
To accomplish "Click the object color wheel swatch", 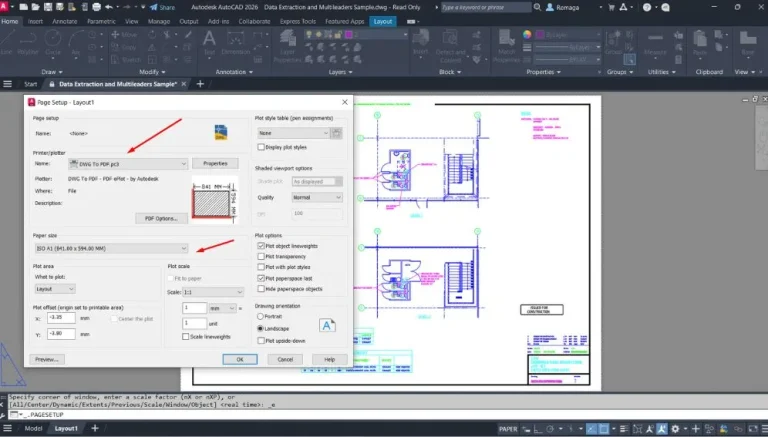I will [527, 35].
